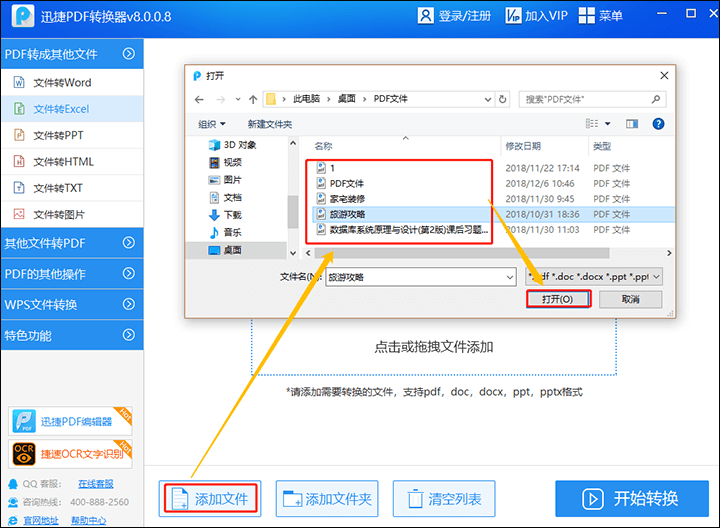Sort by 类型 column header
Image resolution: width=720 pixels, height=528 pixels.
602,146
